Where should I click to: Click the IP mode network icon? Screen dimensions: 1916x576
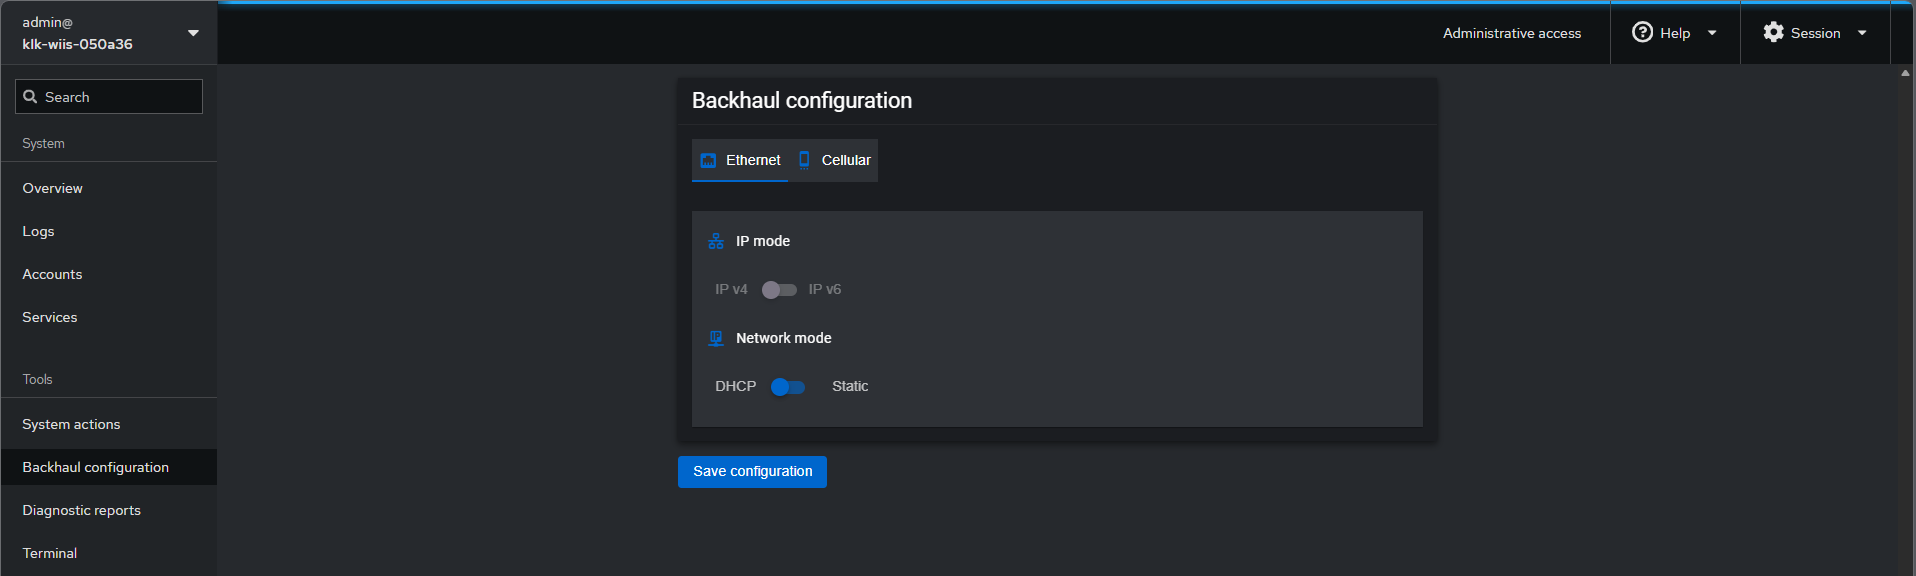[x=716, y=241]
